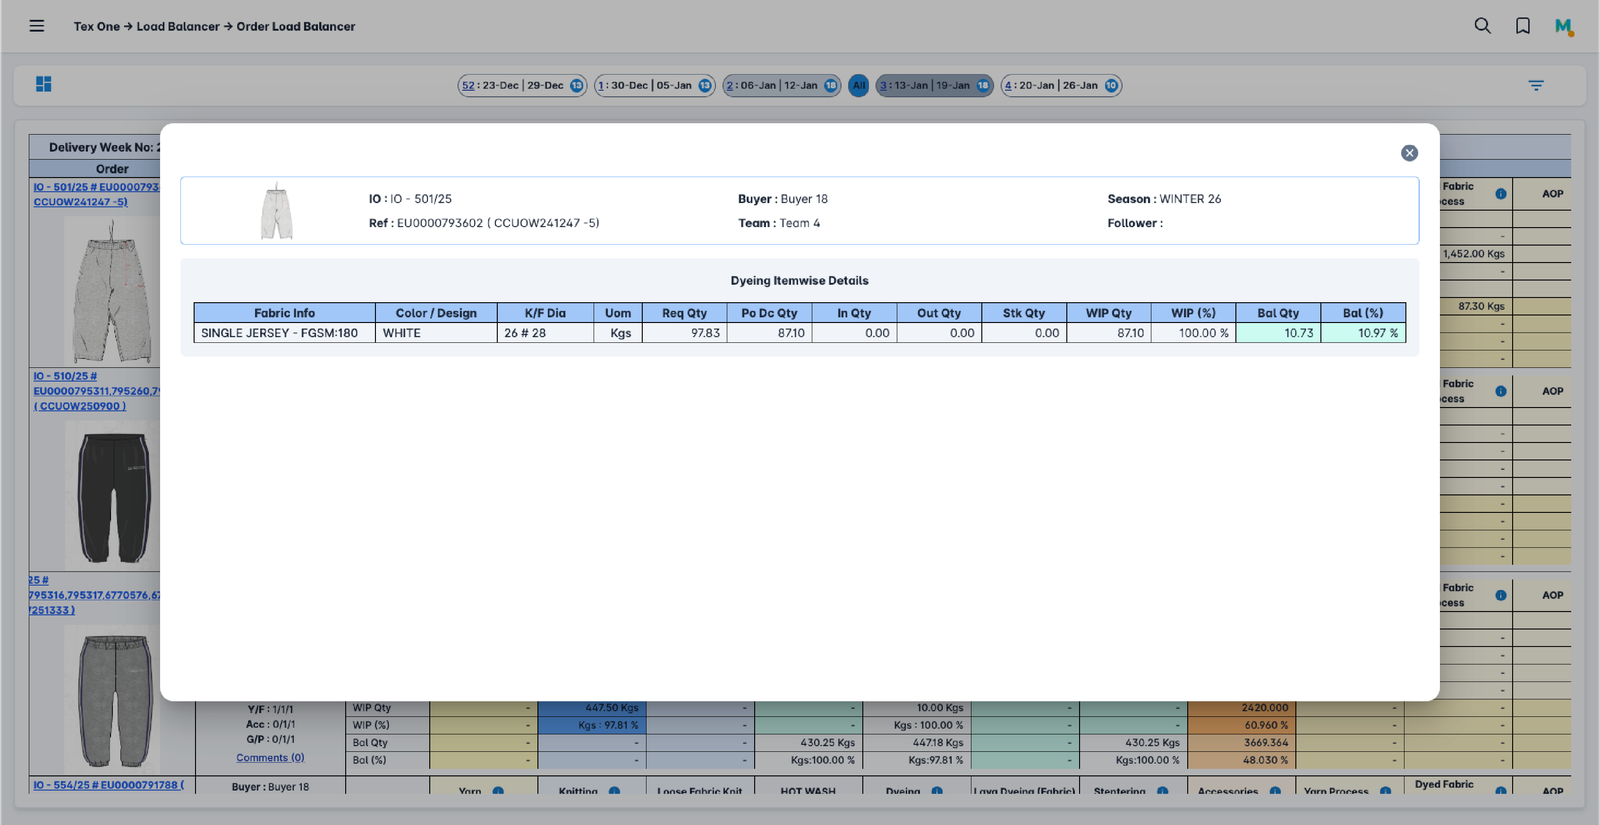
Task: Click the white pants thumbnail in dialog
Action: pyautogui.click(x=276, y=211)
